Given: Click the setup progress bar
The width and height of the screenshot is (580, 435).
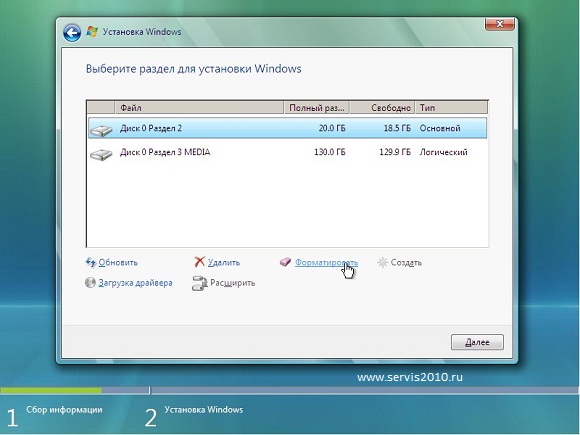Looking at the screenshot, I should click(x=289, y=390).
